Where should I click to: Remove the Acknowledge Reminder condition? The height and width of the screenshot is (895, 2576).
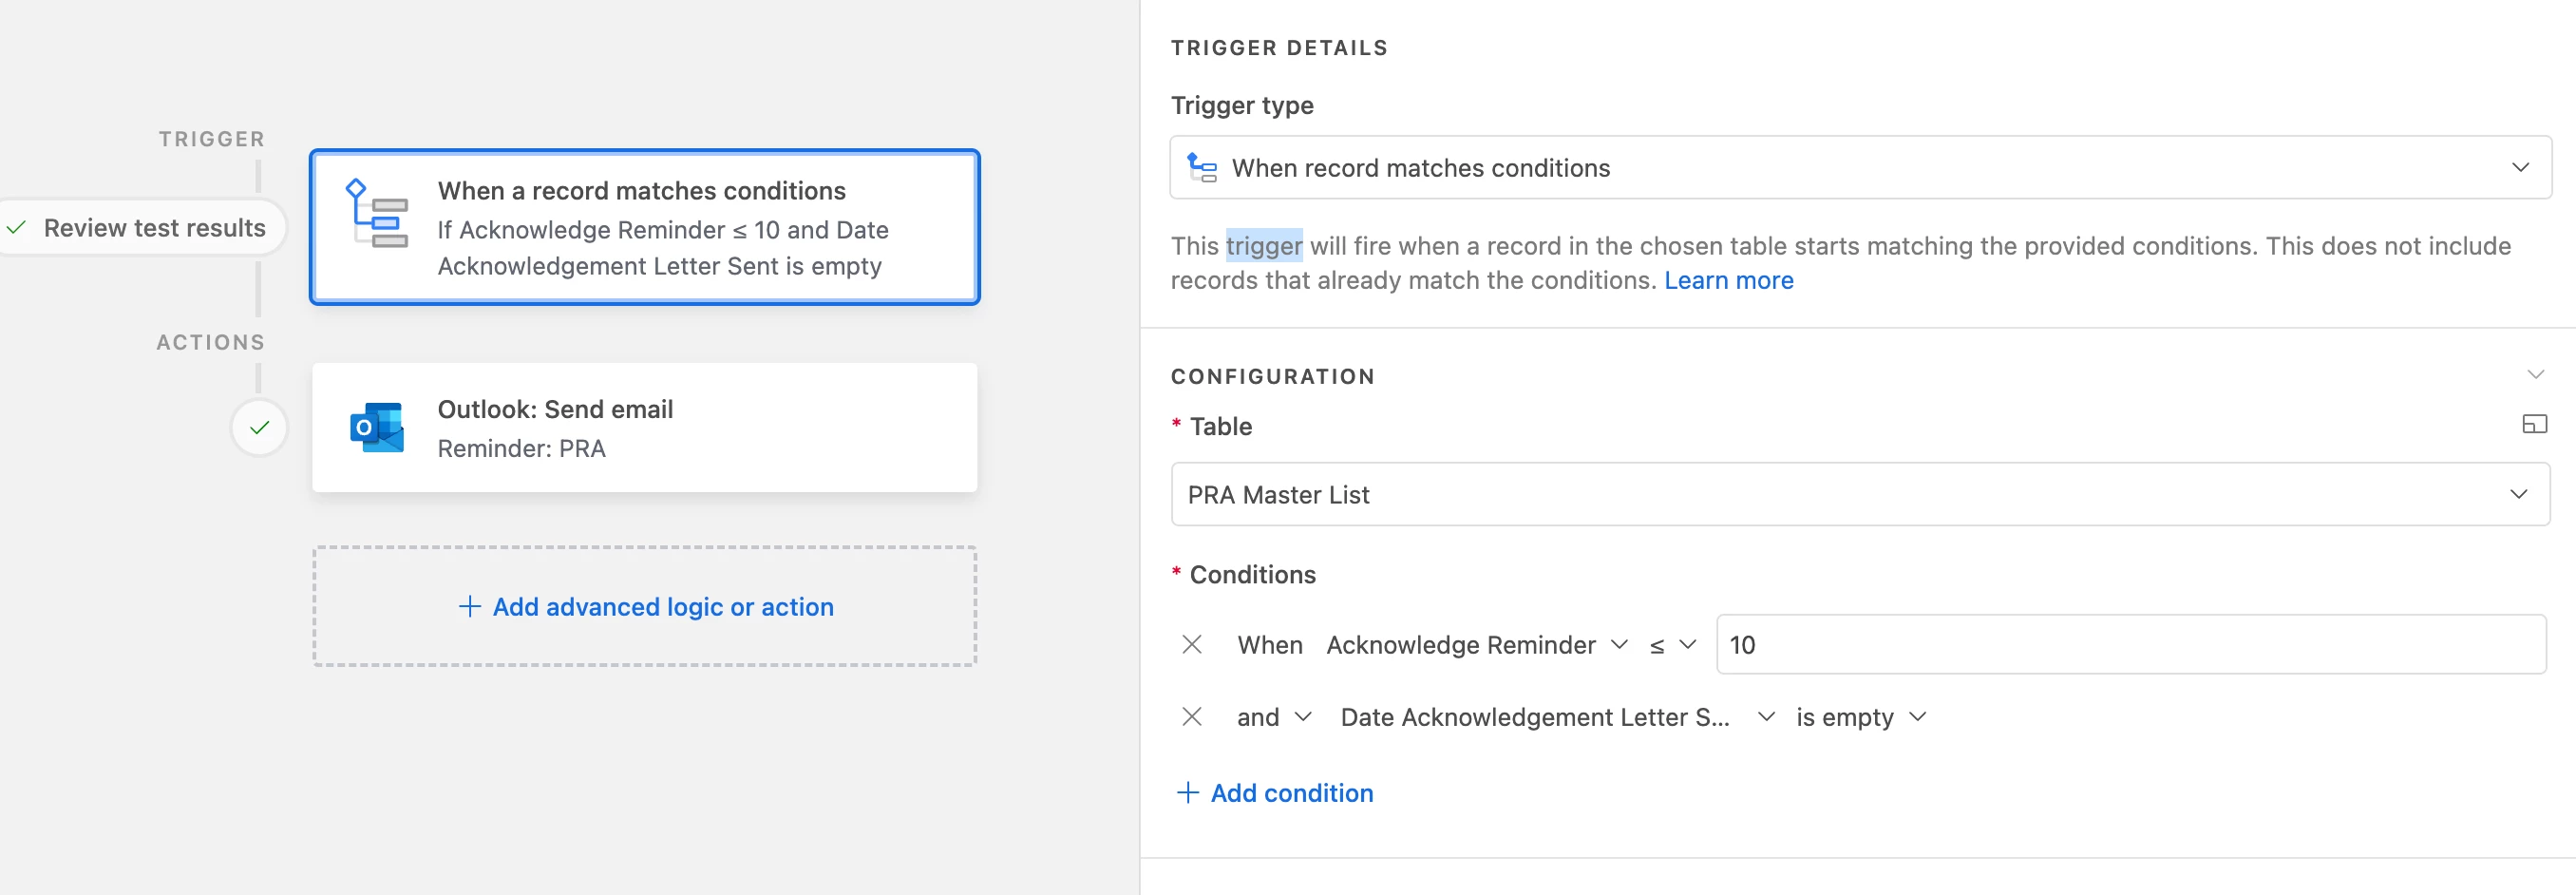click(1191, 645)
